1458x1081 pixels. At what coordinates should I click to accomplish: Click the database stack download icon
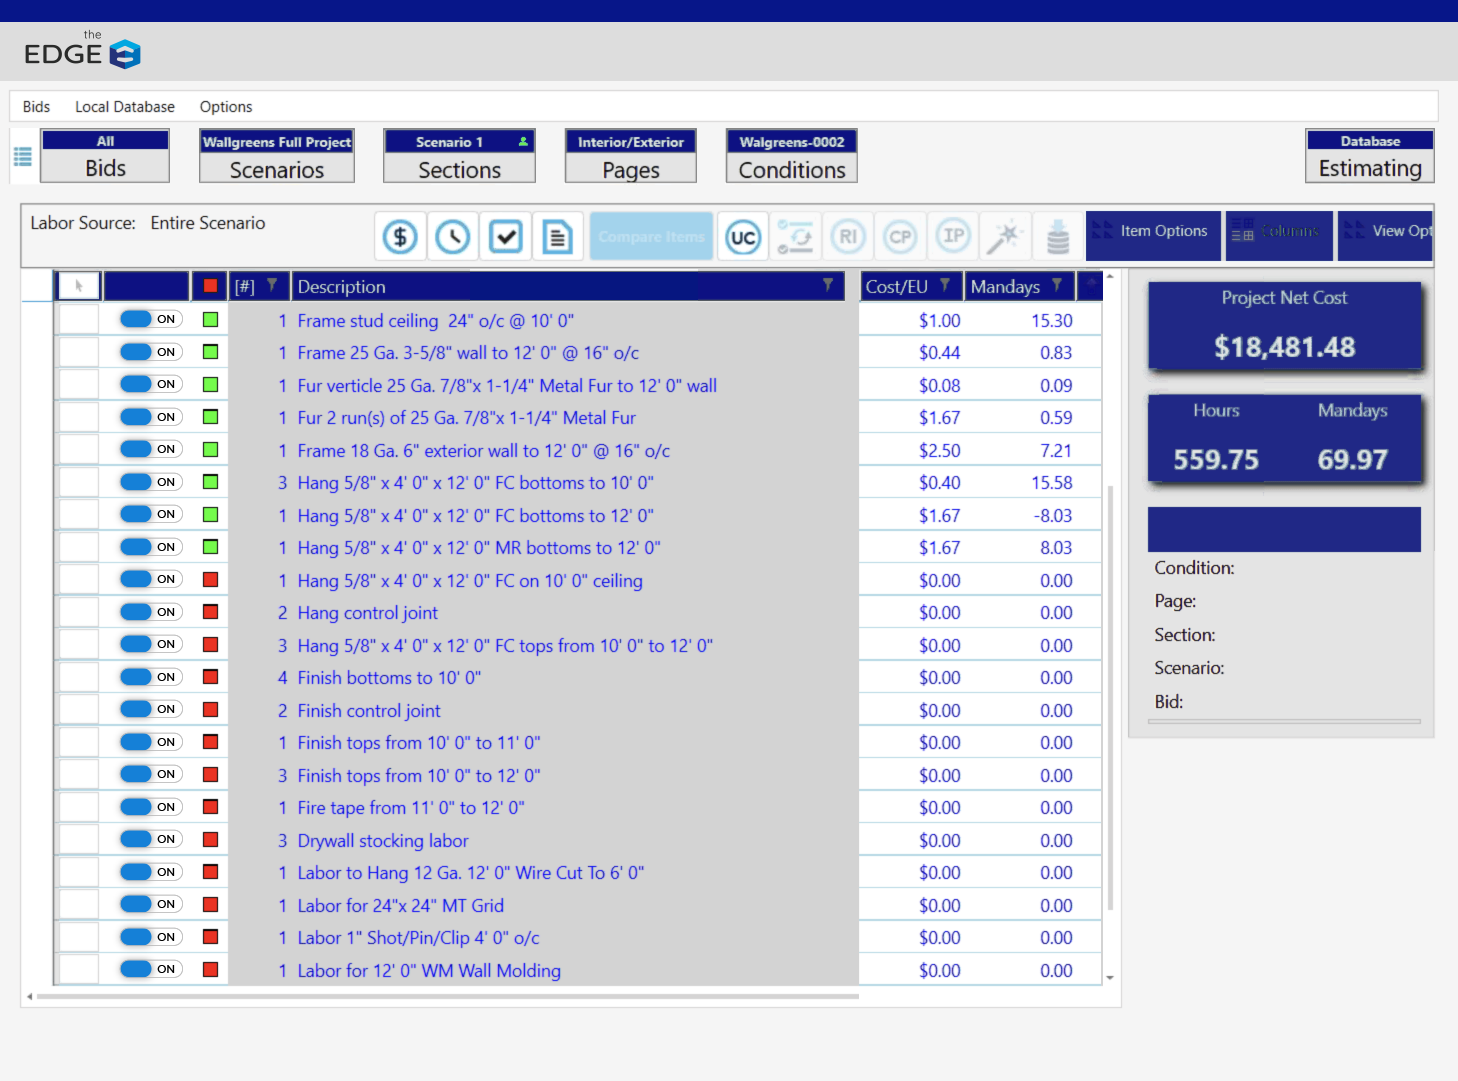pyautogui.click(x=1058, y=237)
